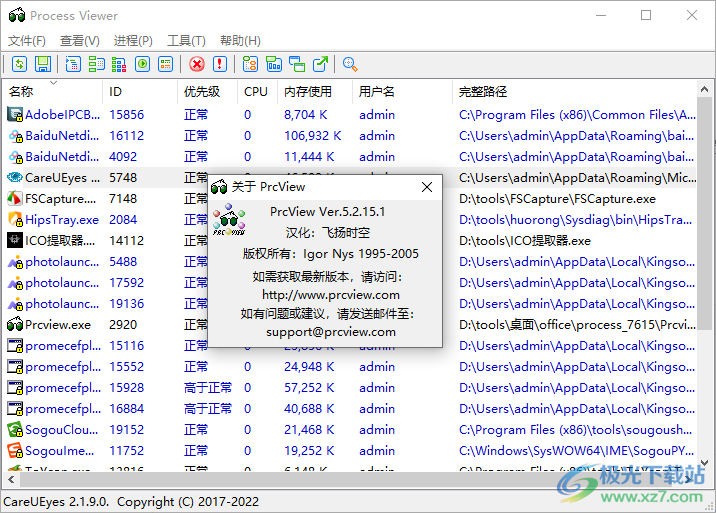
Task: Click the 8,704 K memory value
Action: 305,115
